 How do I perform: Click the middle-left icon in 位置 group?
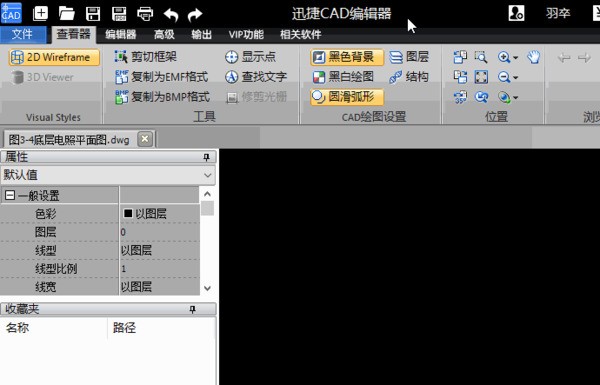coord(460,77)
